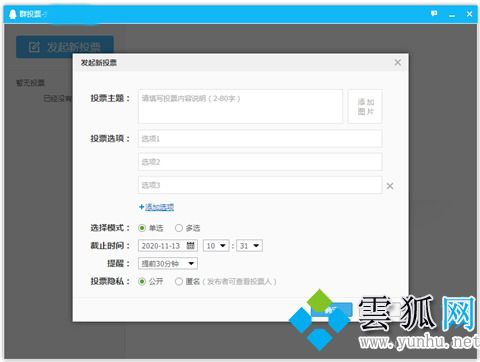Close the 发起新投票 dialog

[398, 62]
